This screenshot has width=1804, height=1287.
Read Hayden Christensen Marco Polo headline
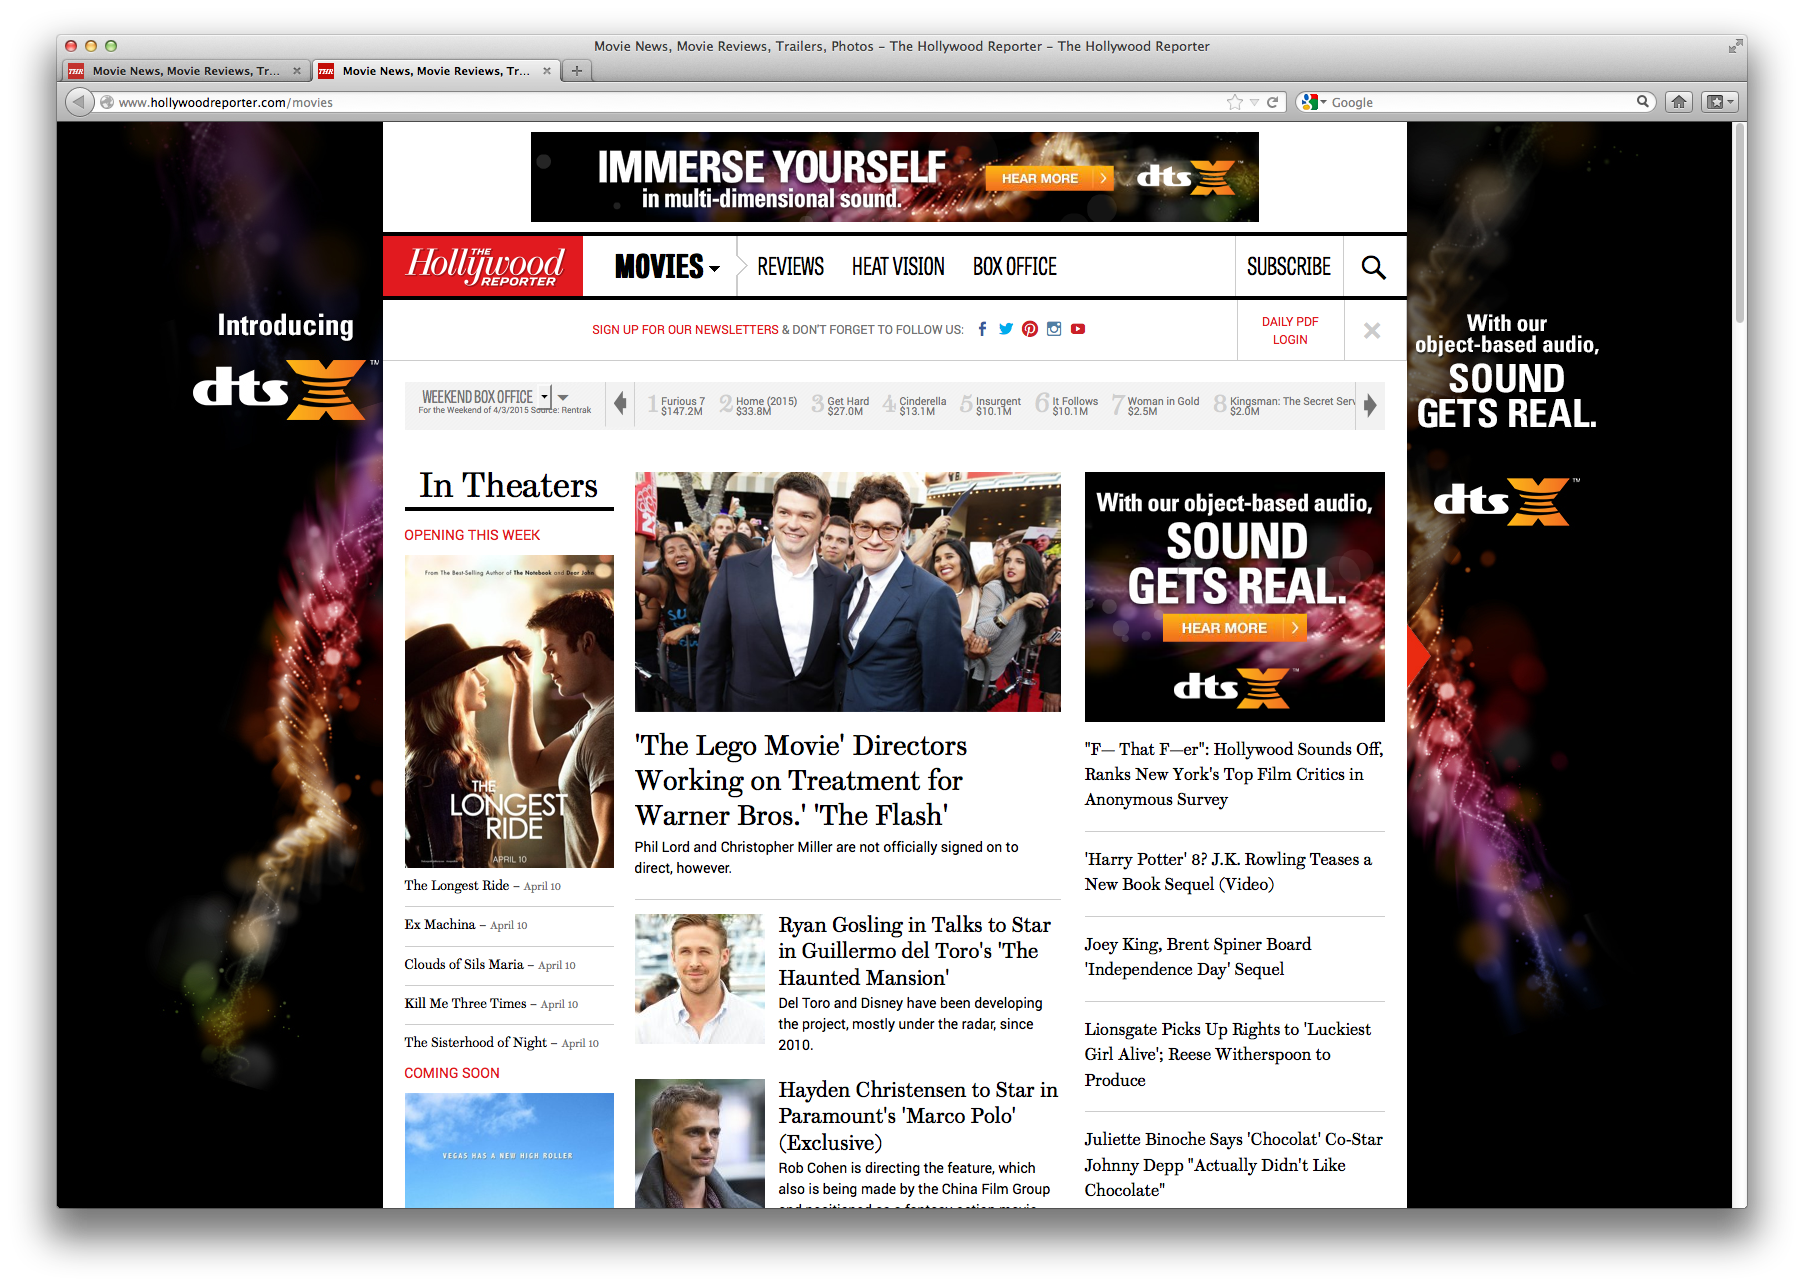click(918, 1116)
